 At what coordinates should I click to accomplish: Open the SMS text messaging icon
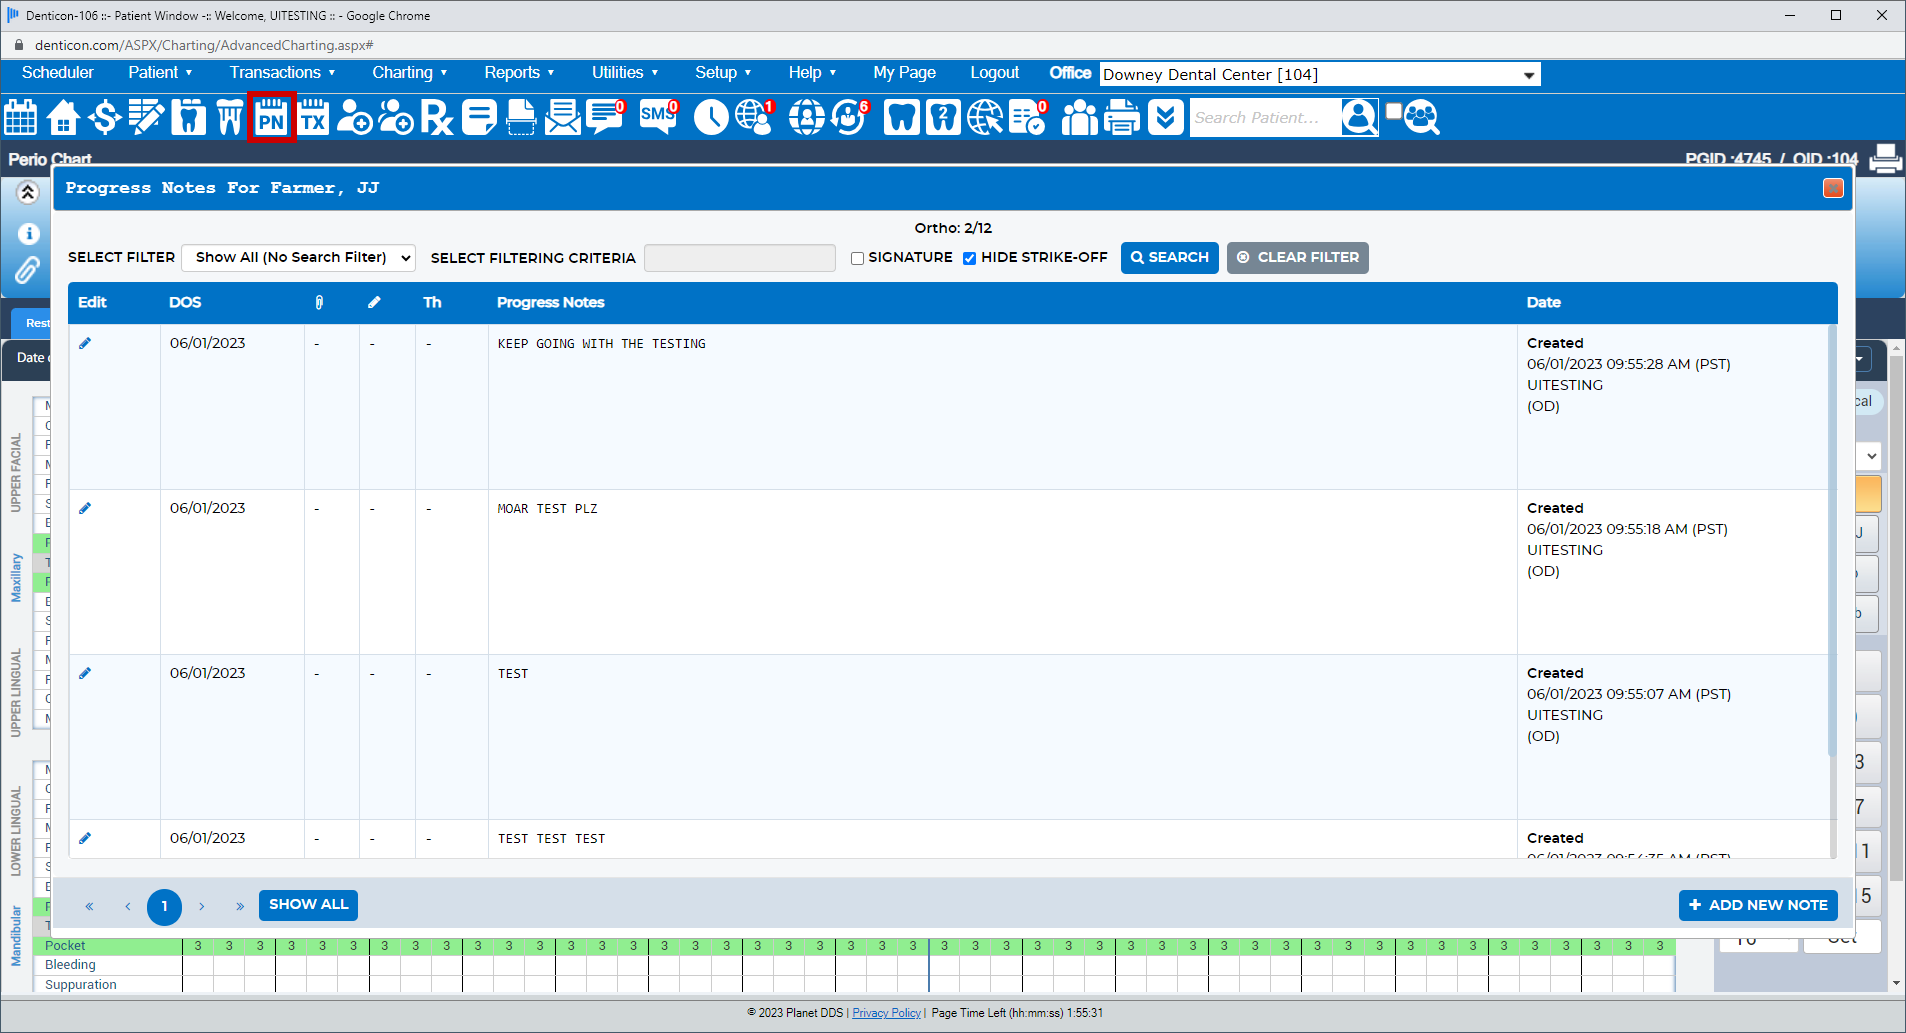(x=659, y=117)
